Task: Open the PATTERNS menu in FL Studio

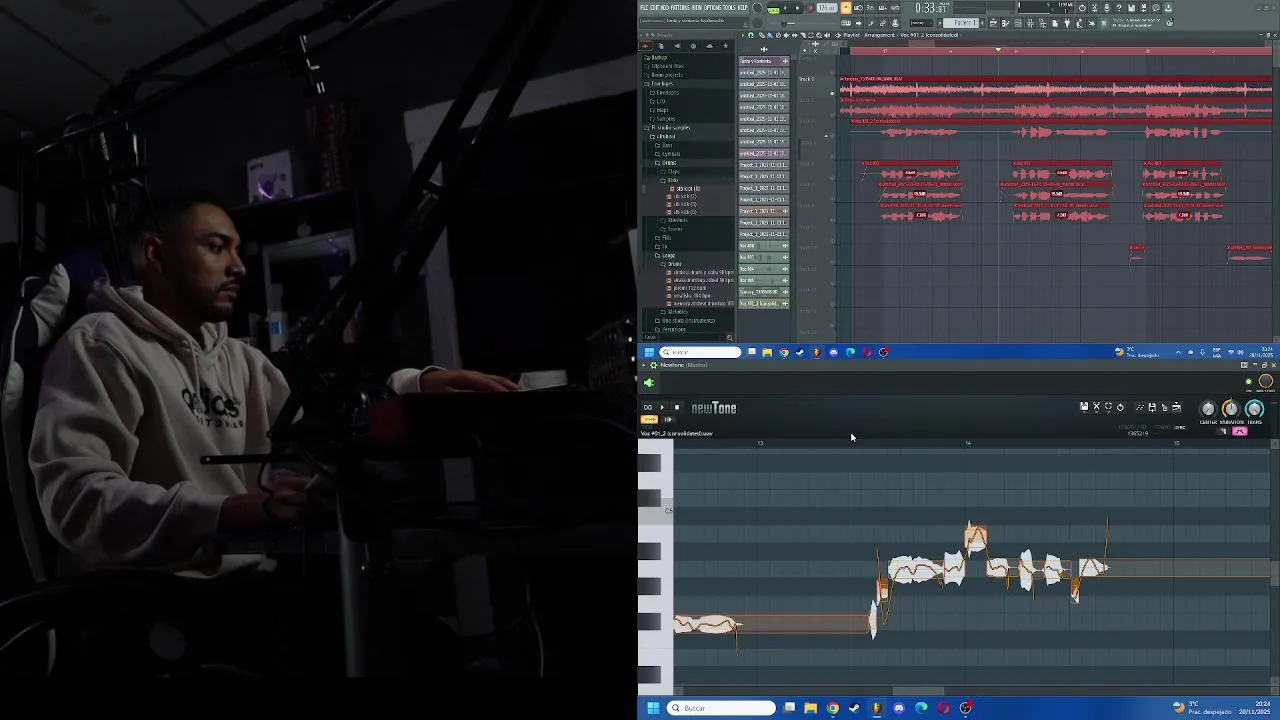Action: (680, 7)
